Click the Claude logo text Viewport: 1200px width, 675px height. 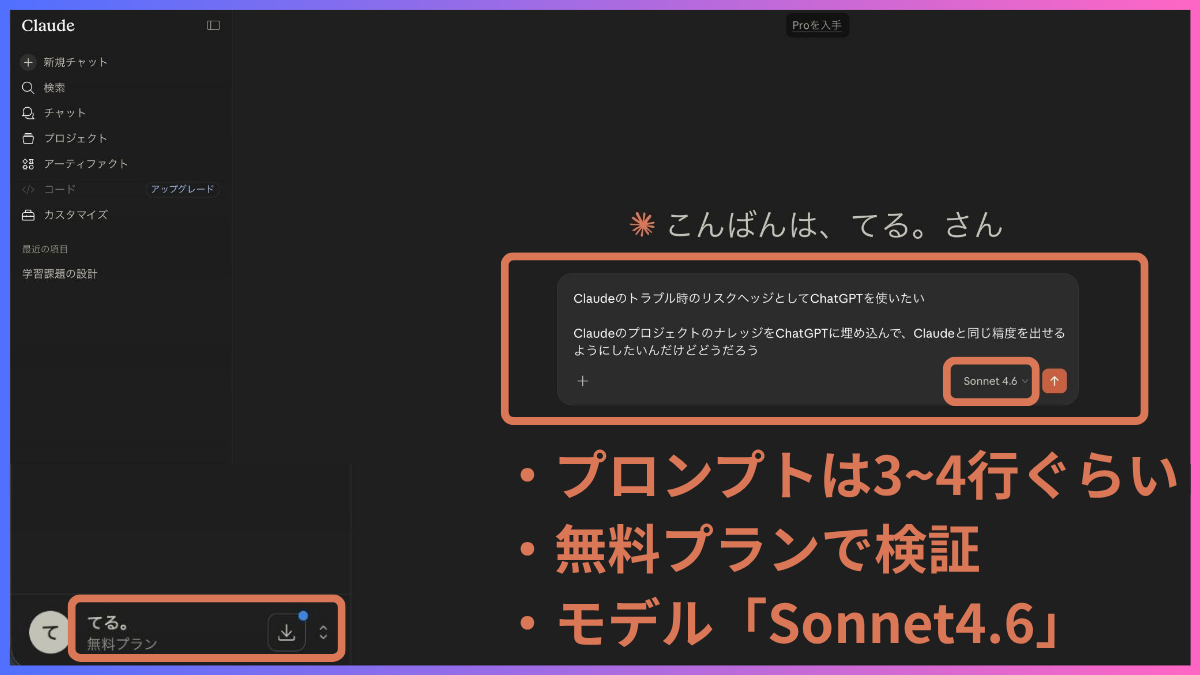(48, 26)
